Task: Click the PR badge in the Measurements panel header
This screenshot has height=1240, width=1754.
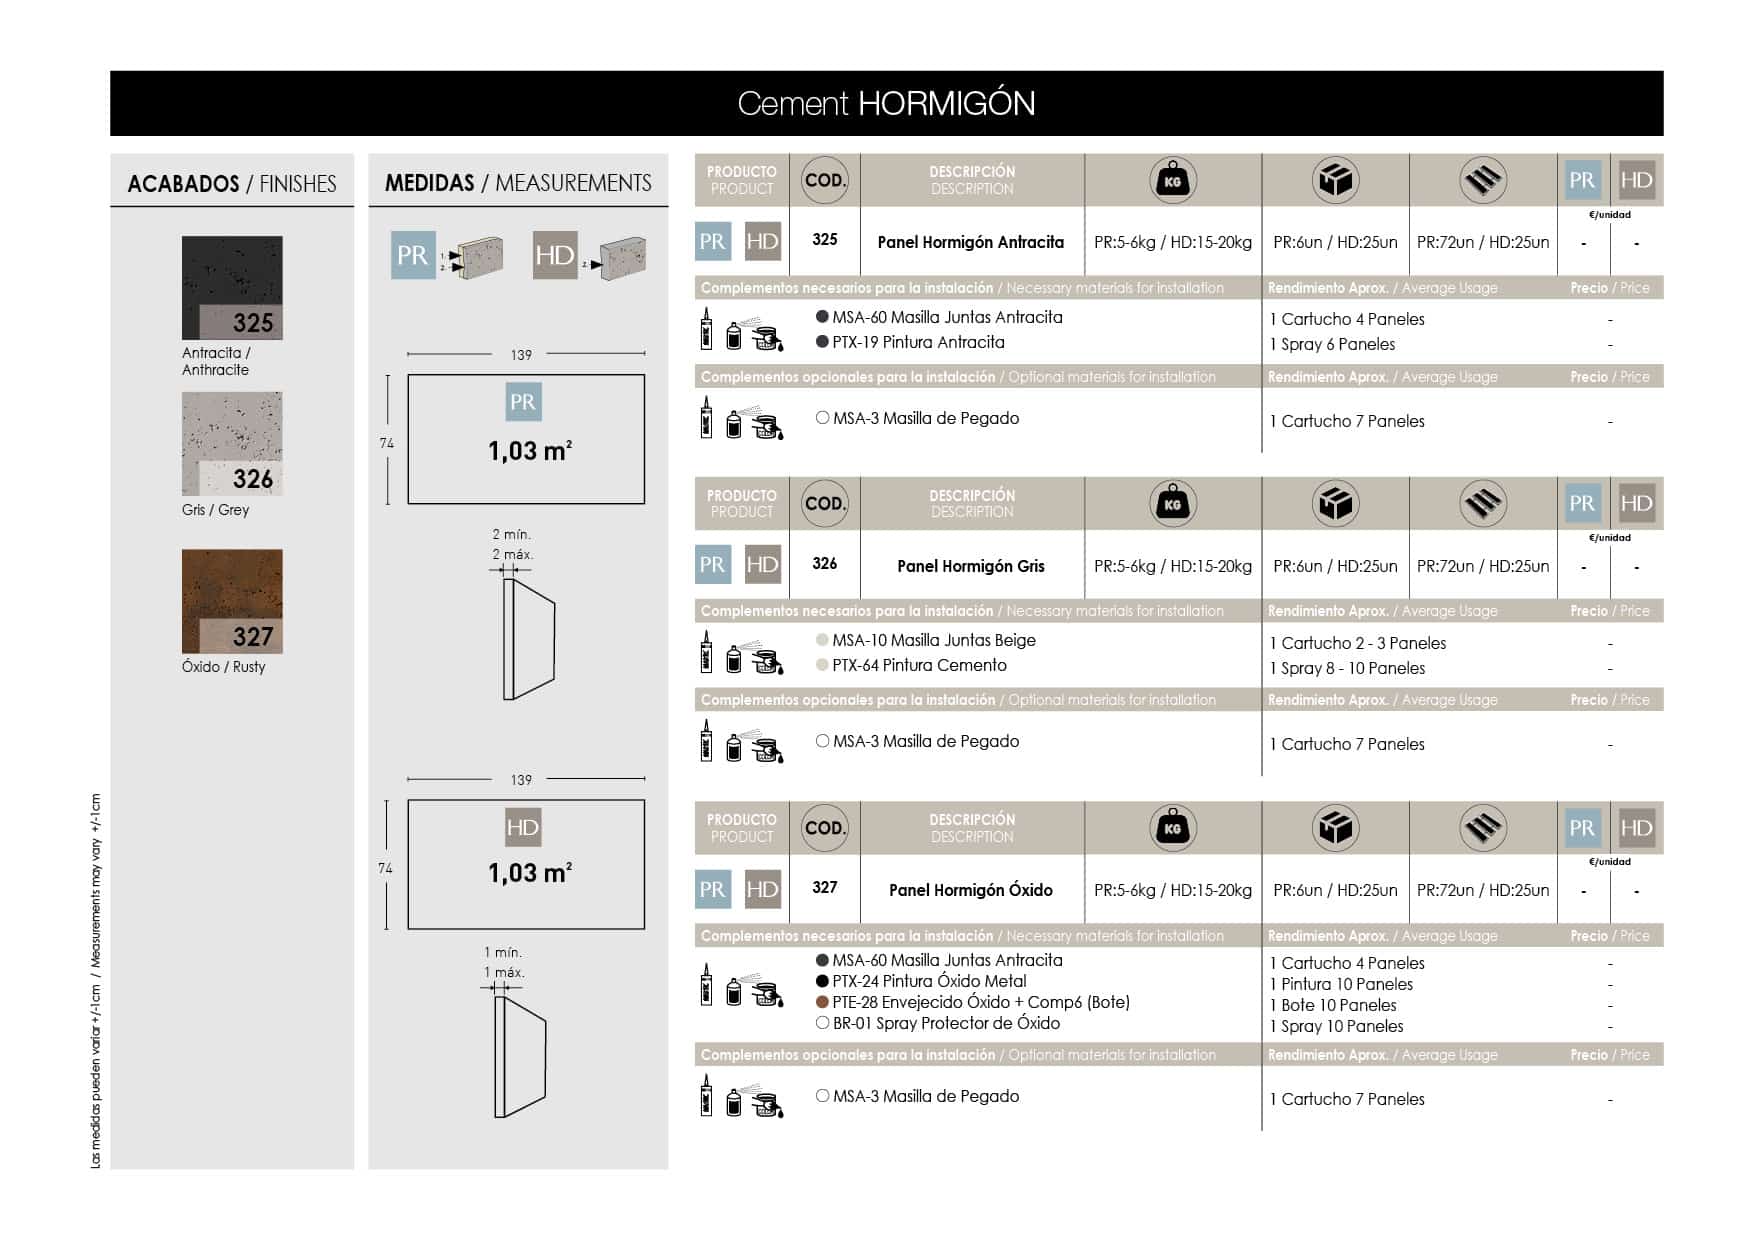Action: (x=413, y=255)
